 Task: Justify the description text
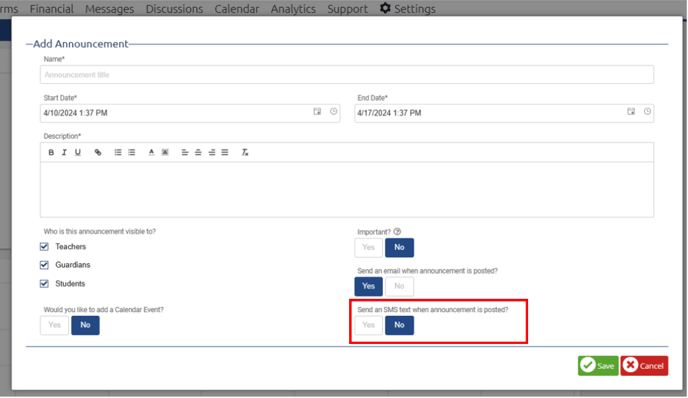225,152
